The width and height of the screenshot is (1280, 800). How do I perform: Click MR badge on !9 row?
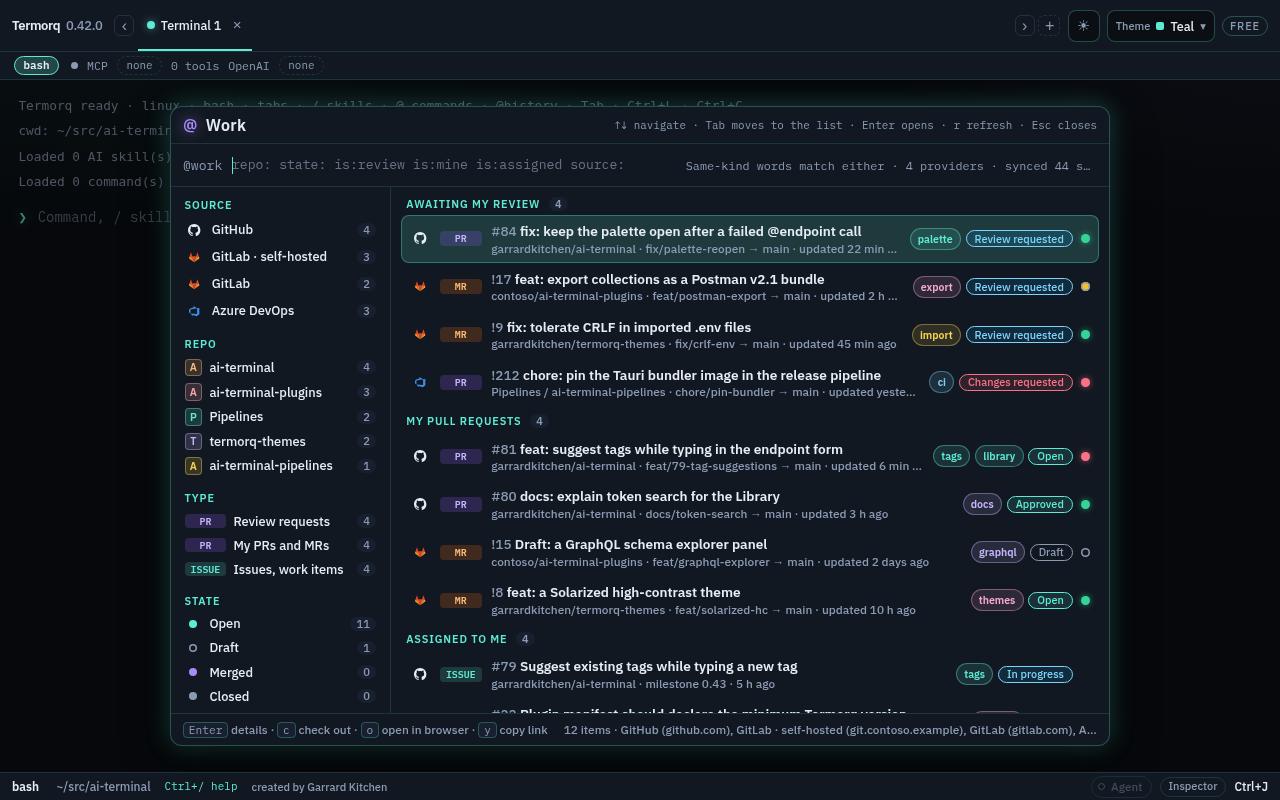(461, 335)
